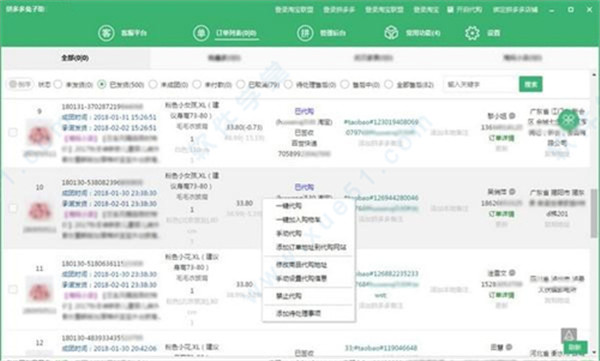
Task: Click the green 刷新 button at bottom right
Action: click(x=575, y=347)
